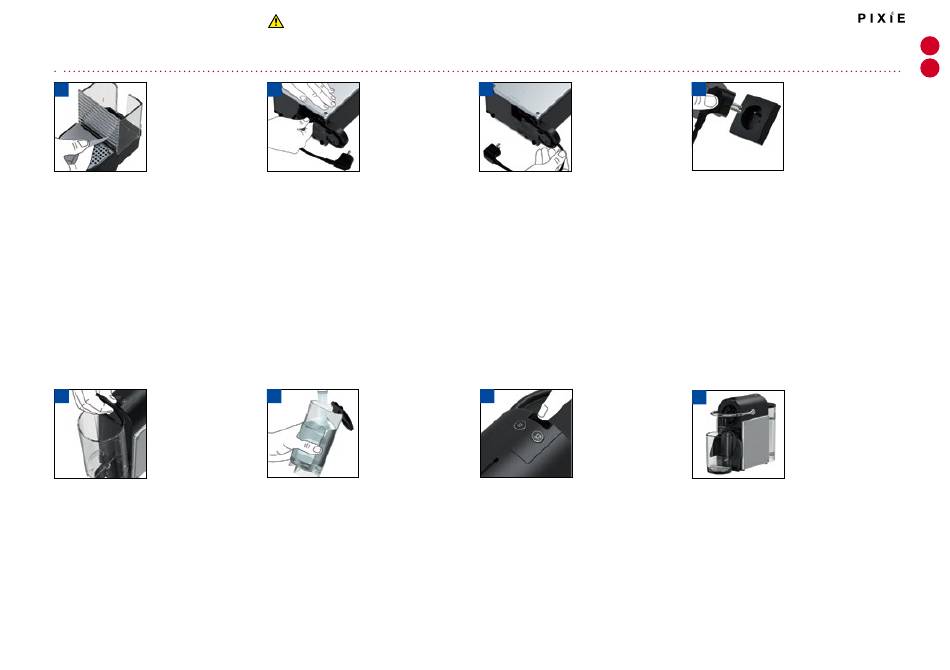
Task: Select the complete coffee machine with cup image
Action: (739, 434)
